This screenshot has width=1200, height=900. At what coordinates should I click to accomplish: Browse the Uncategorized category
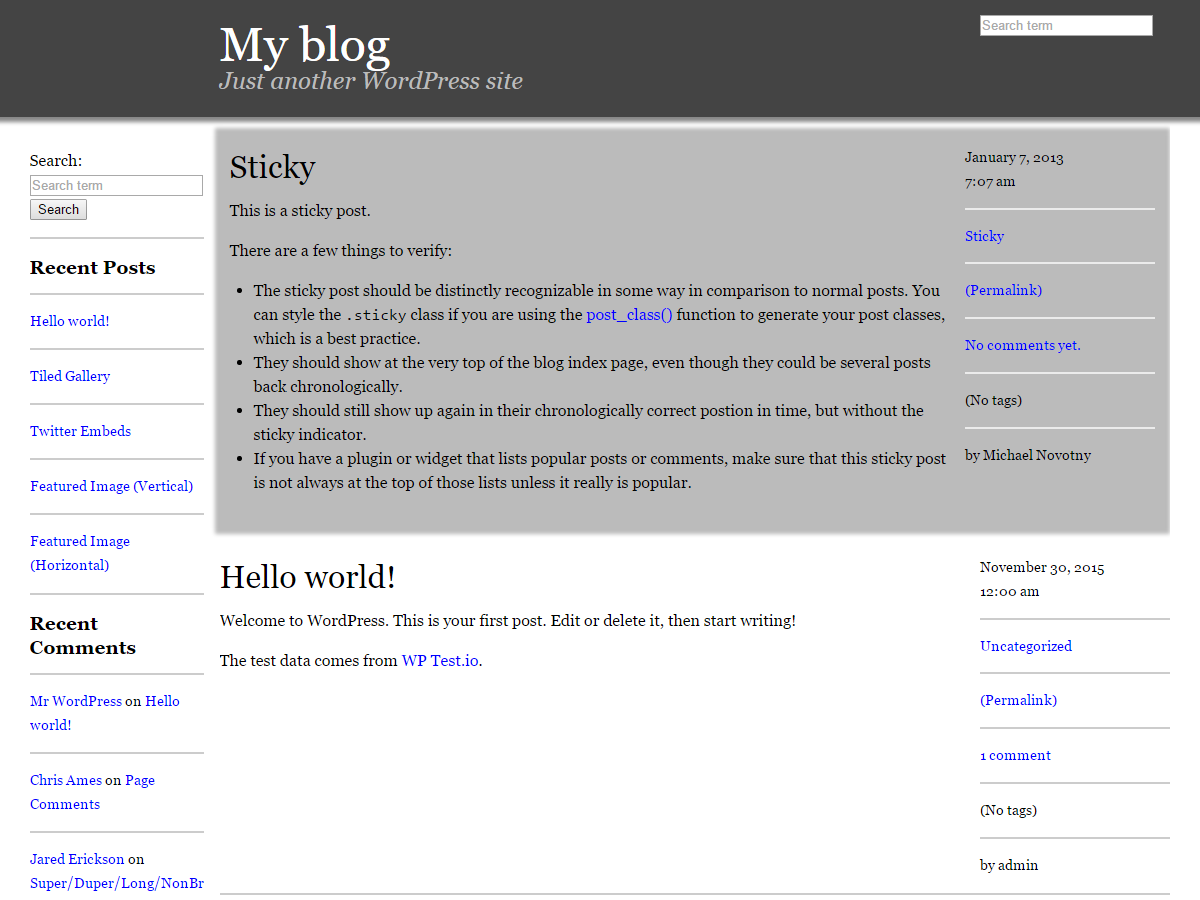click(1025, 646)
